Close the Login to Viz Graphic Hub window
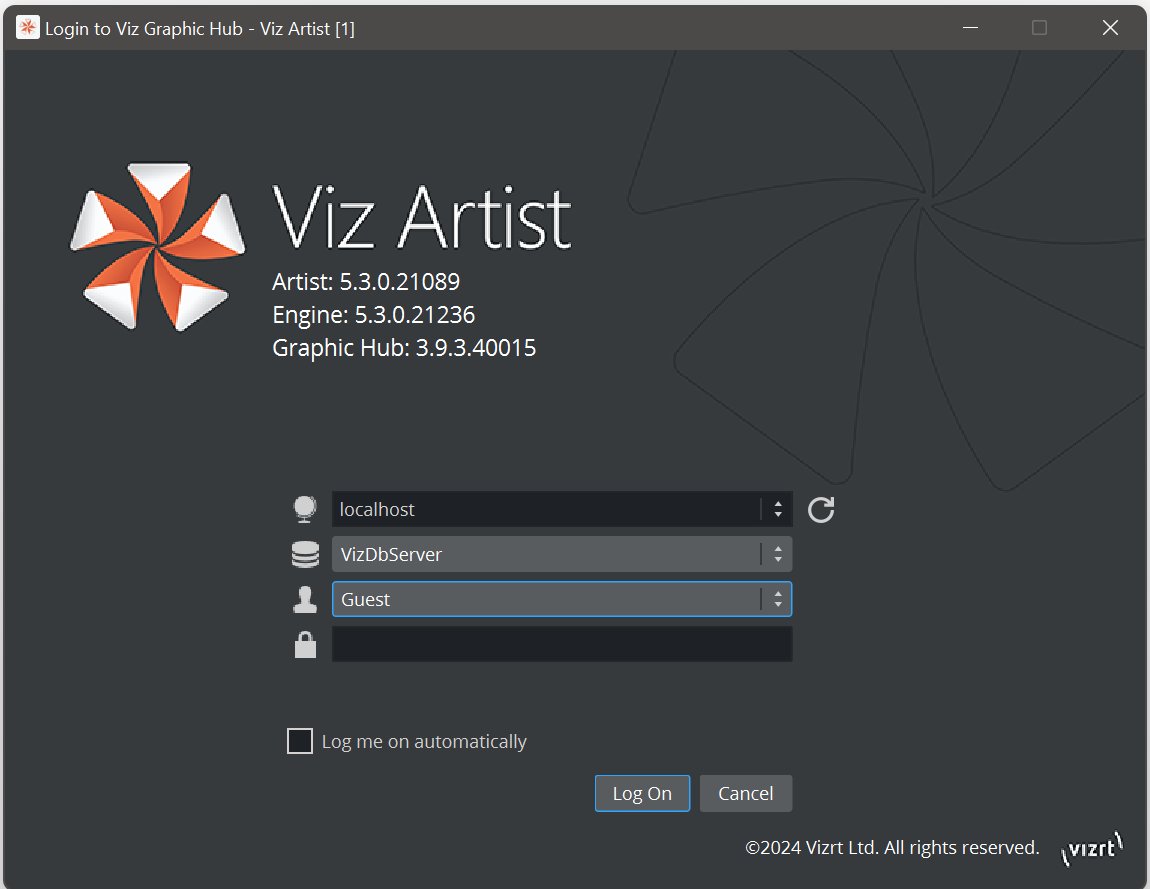The width and height of the screenshot is (1150, 889). [1110, 28]
